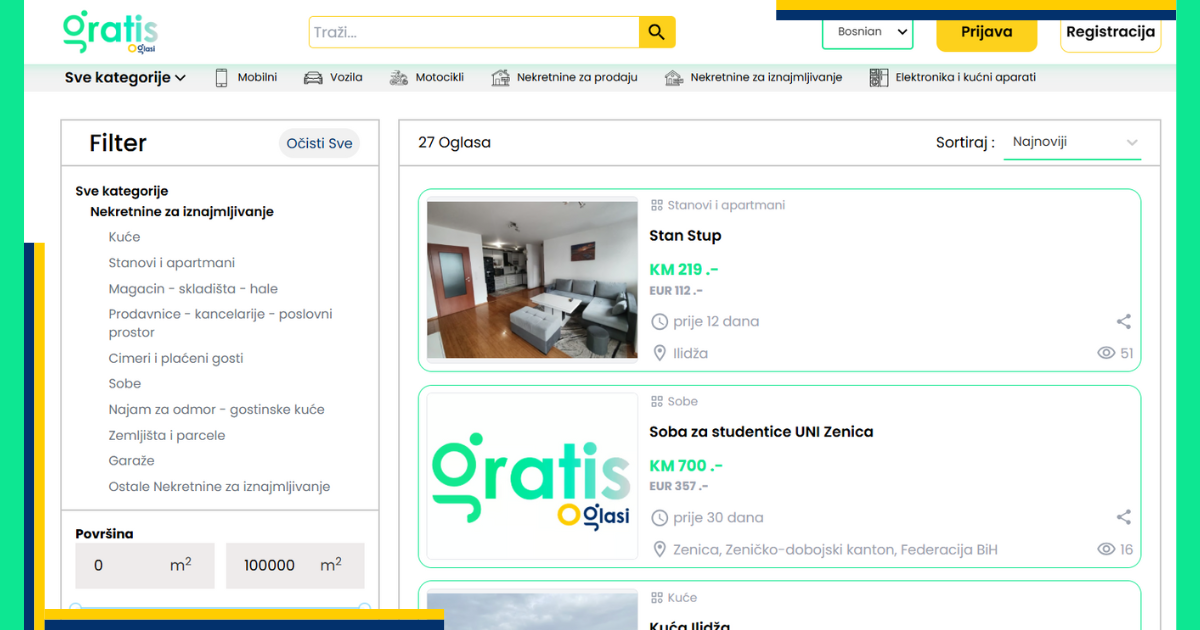Filter by Najam za odmor - gostinske kuće
This screenshot has height=630, width=1200.
click(217, 410)
